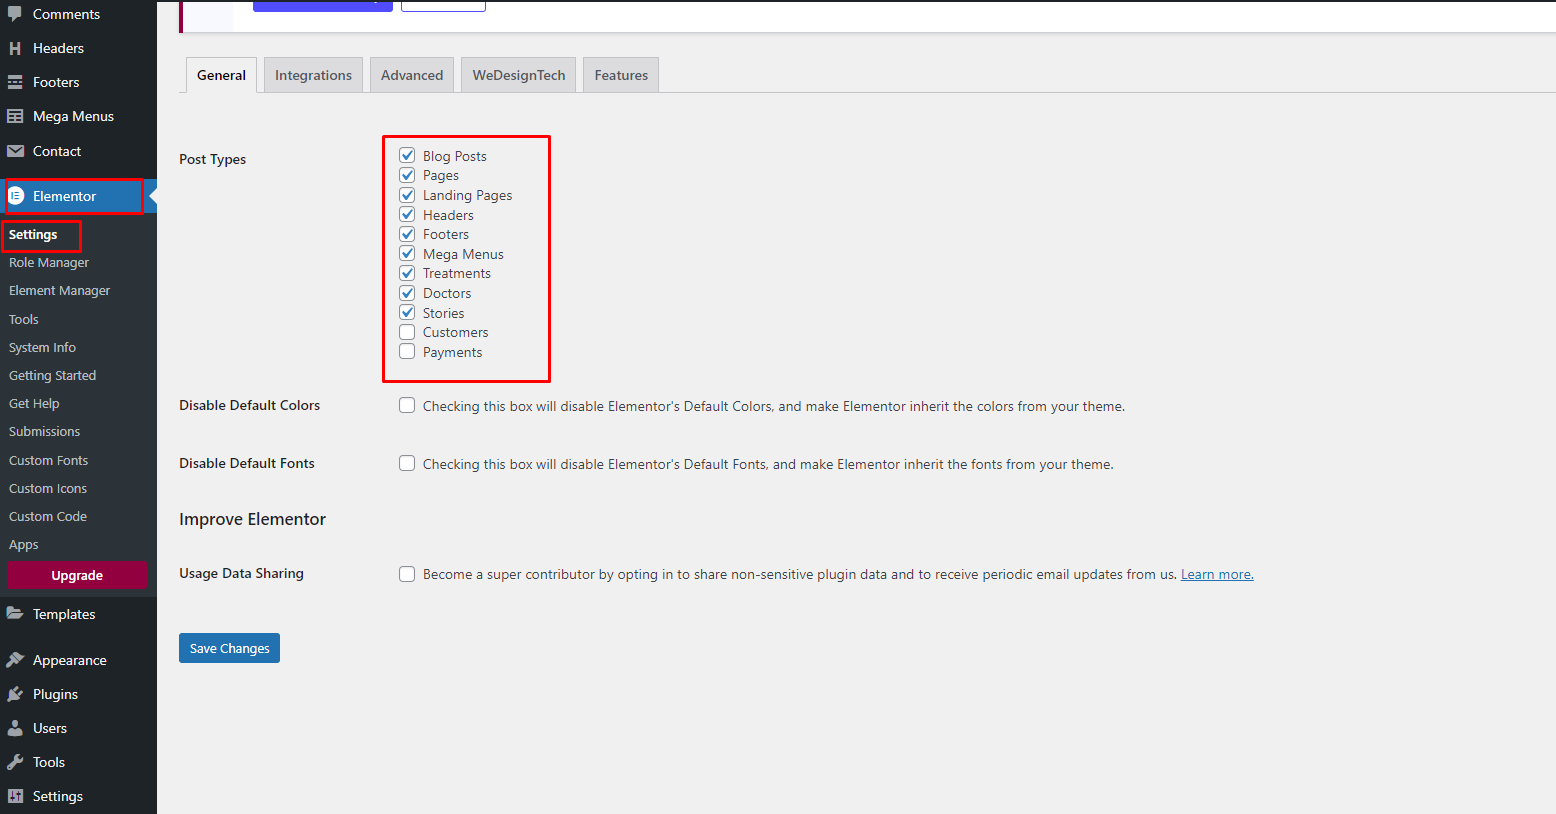The height and width of the screenshot is (814, 1556).
Task: Click the Contact envelope icon
Action: [x=15, y=151]
